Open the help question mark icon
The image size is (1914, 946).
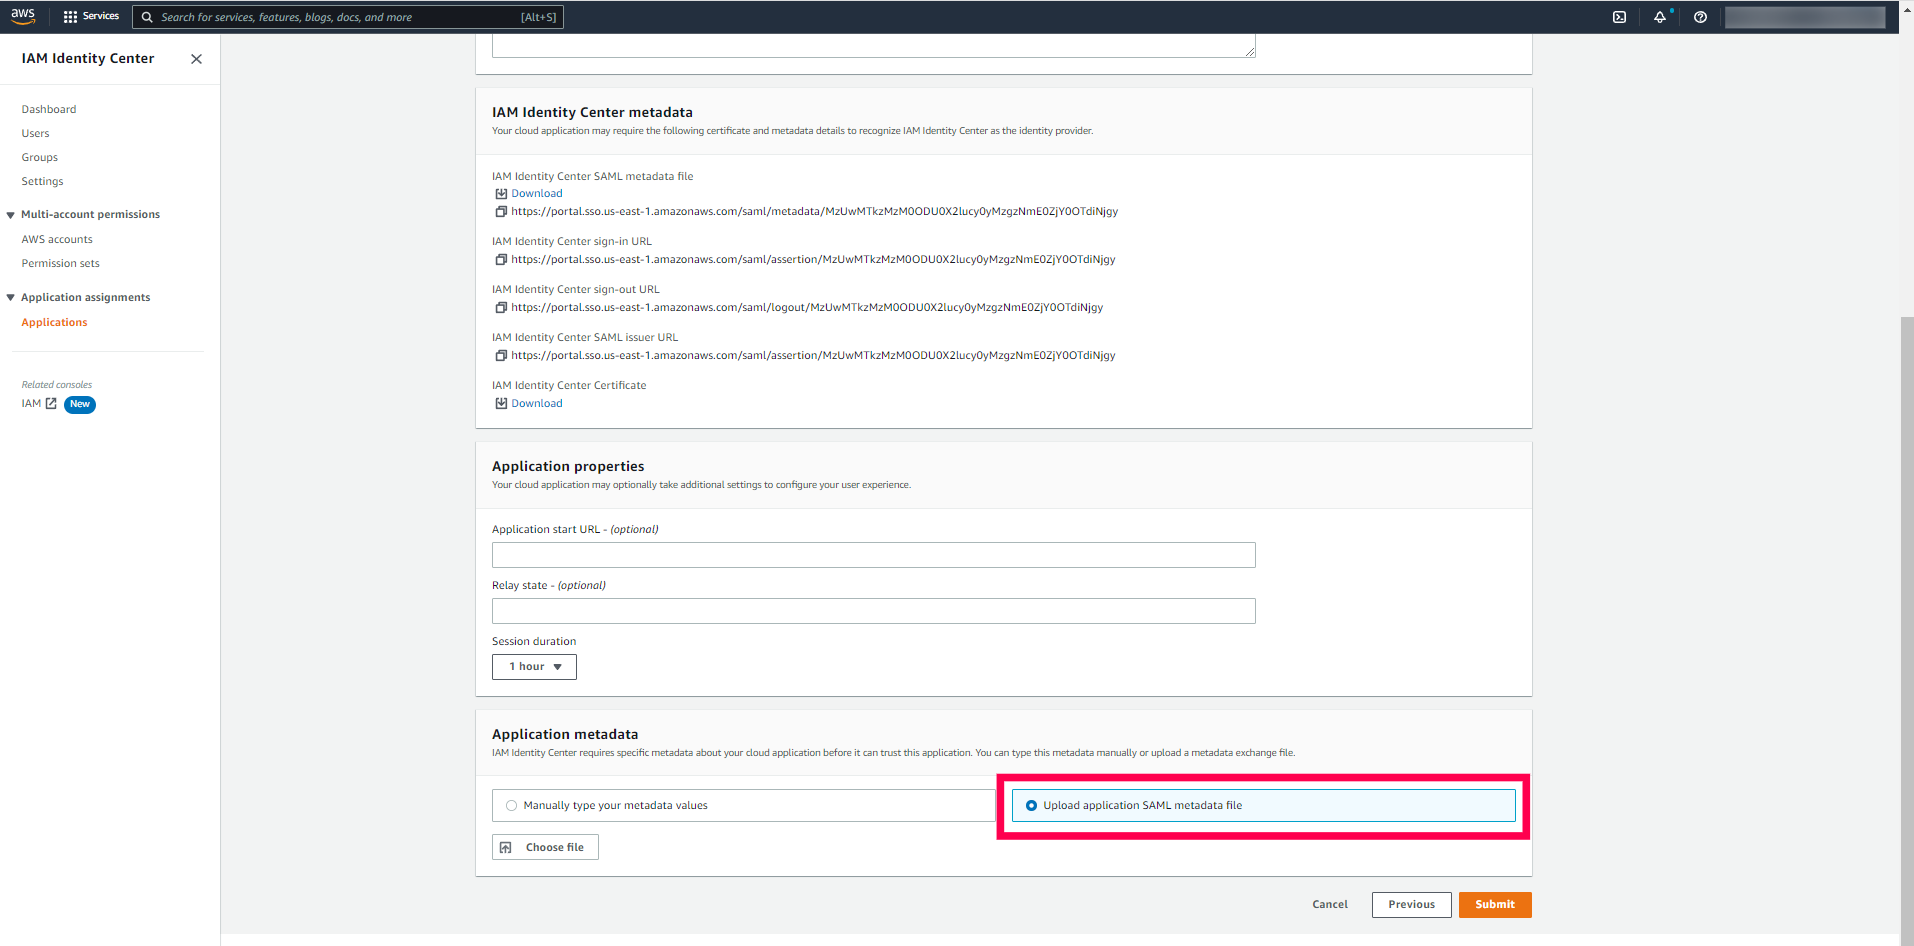tap(1700, 17)
